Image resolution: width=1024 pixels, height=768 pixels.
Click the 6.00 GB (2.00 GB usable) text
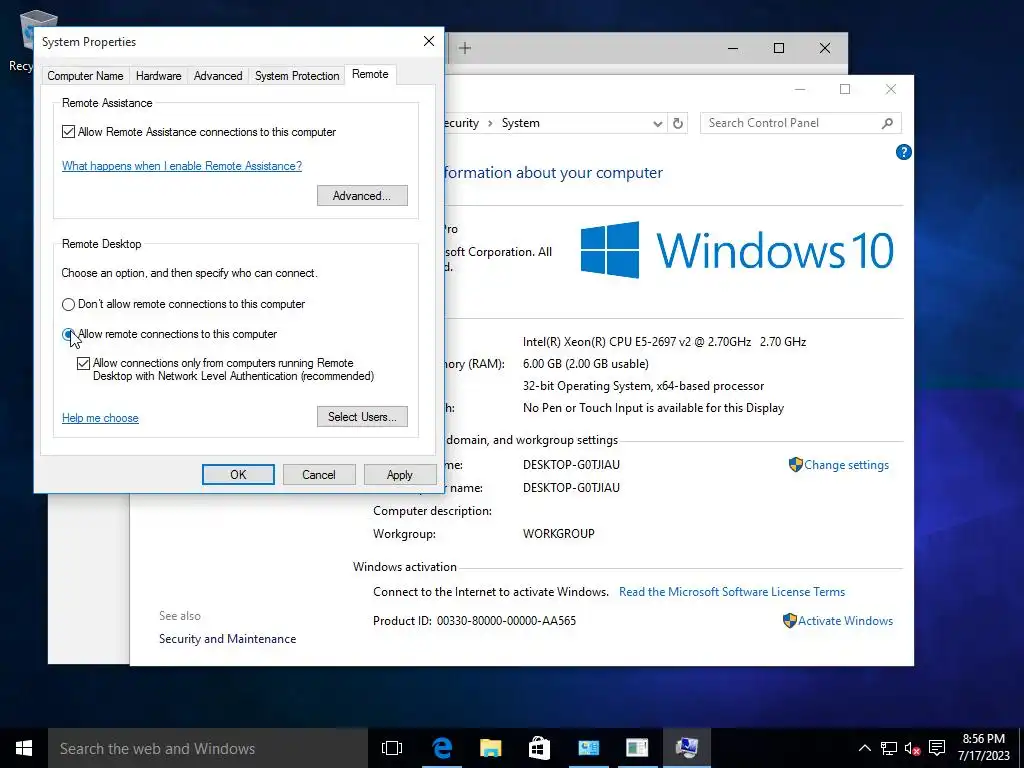[x=585, y=364]
